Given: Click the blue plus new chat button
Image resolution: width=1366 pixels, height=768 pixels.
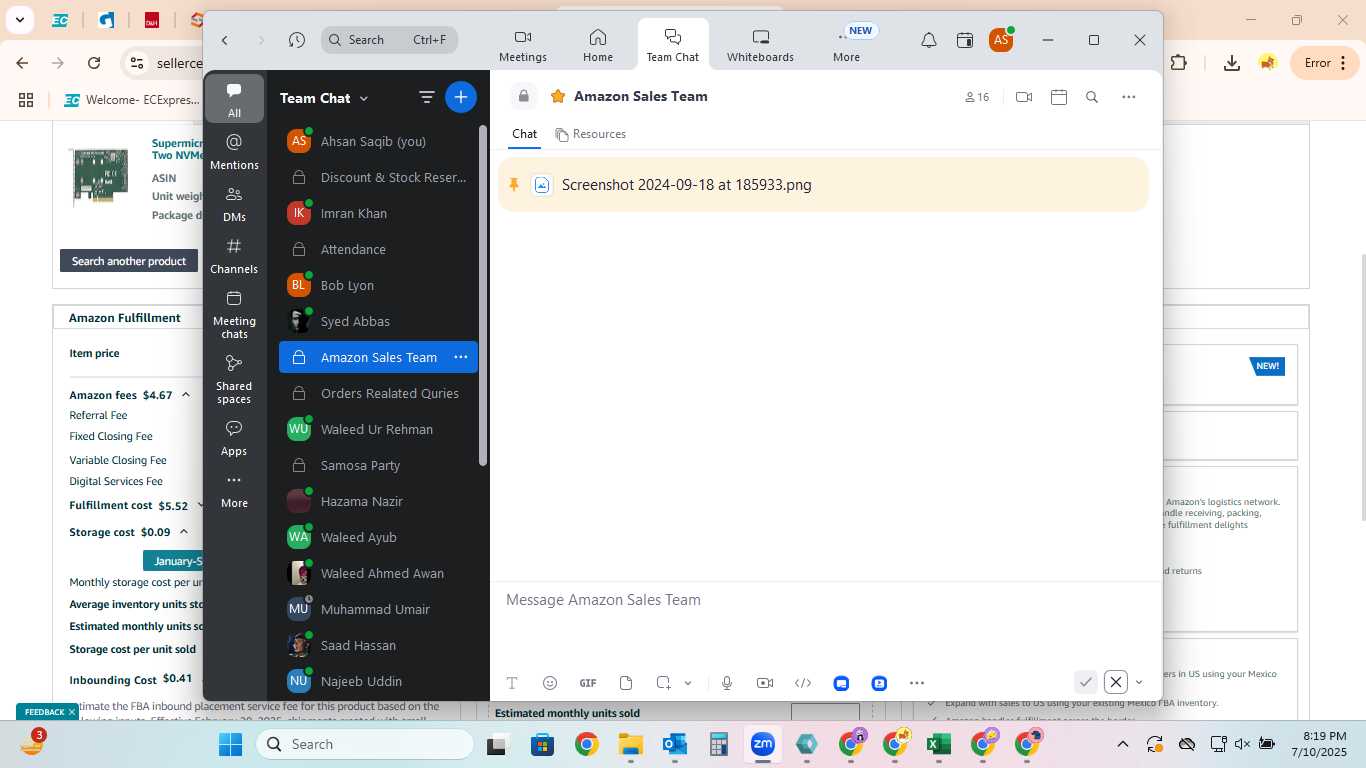Looking at the screenshot, I should click(x=461, y=97).
